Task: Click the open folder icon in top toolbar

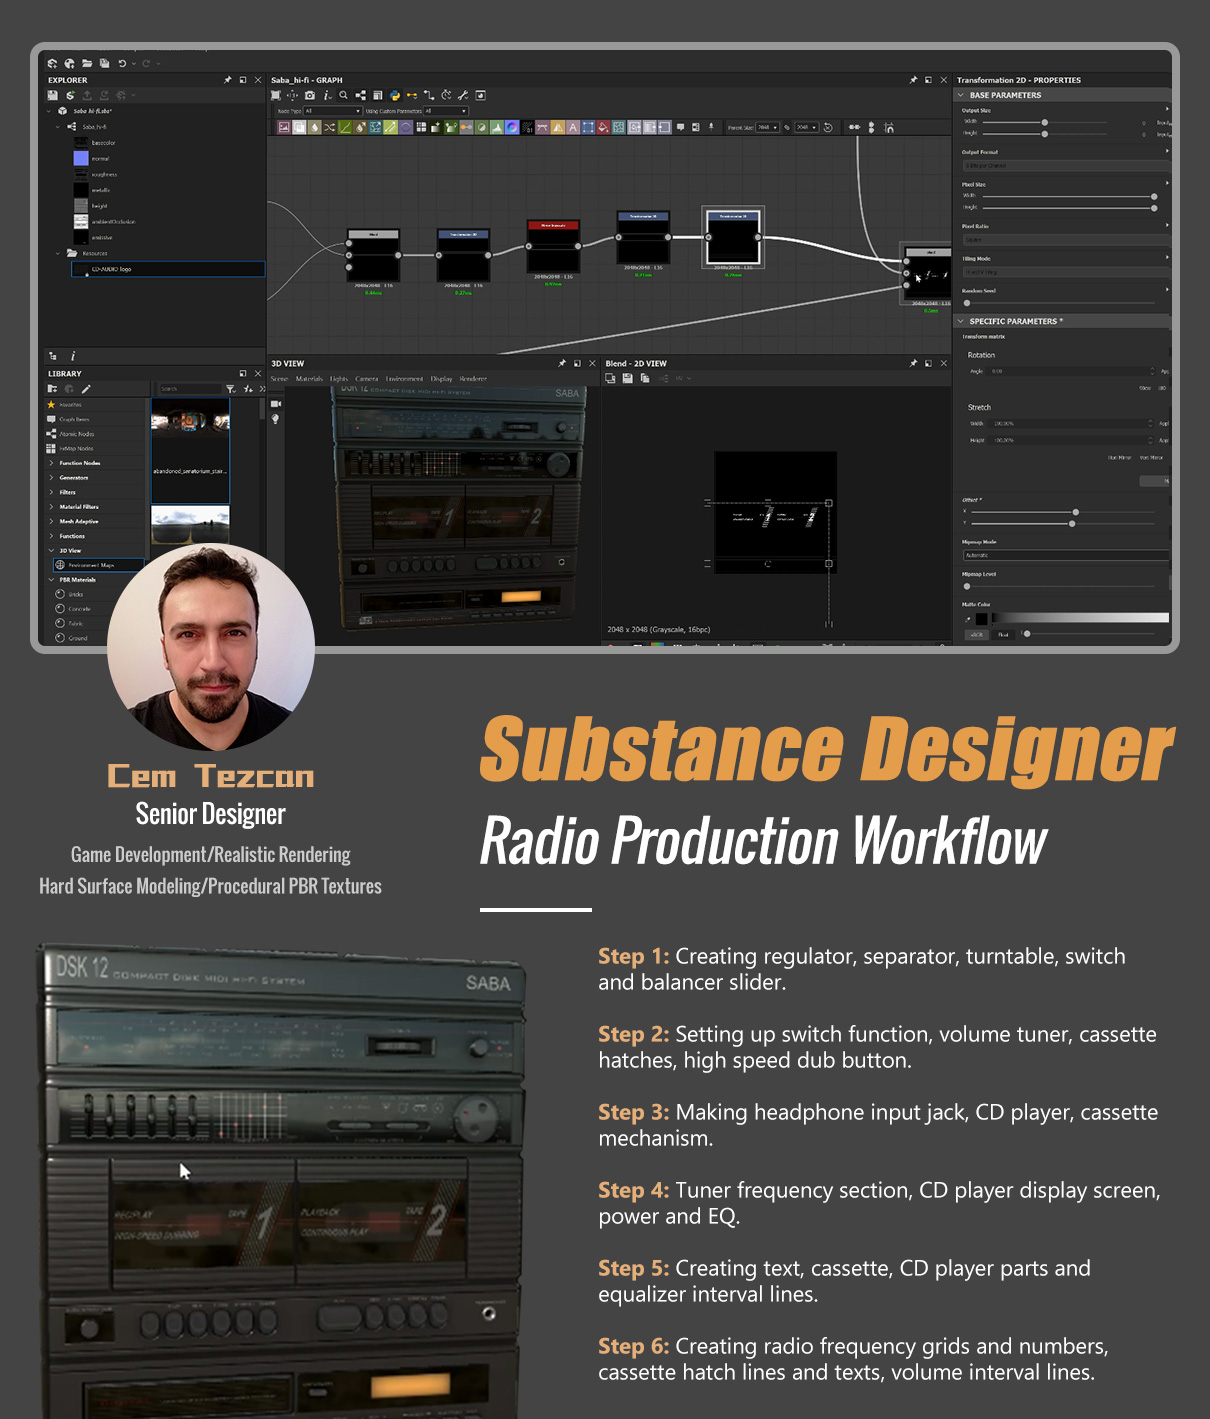Action: click(x=87, y=63)
